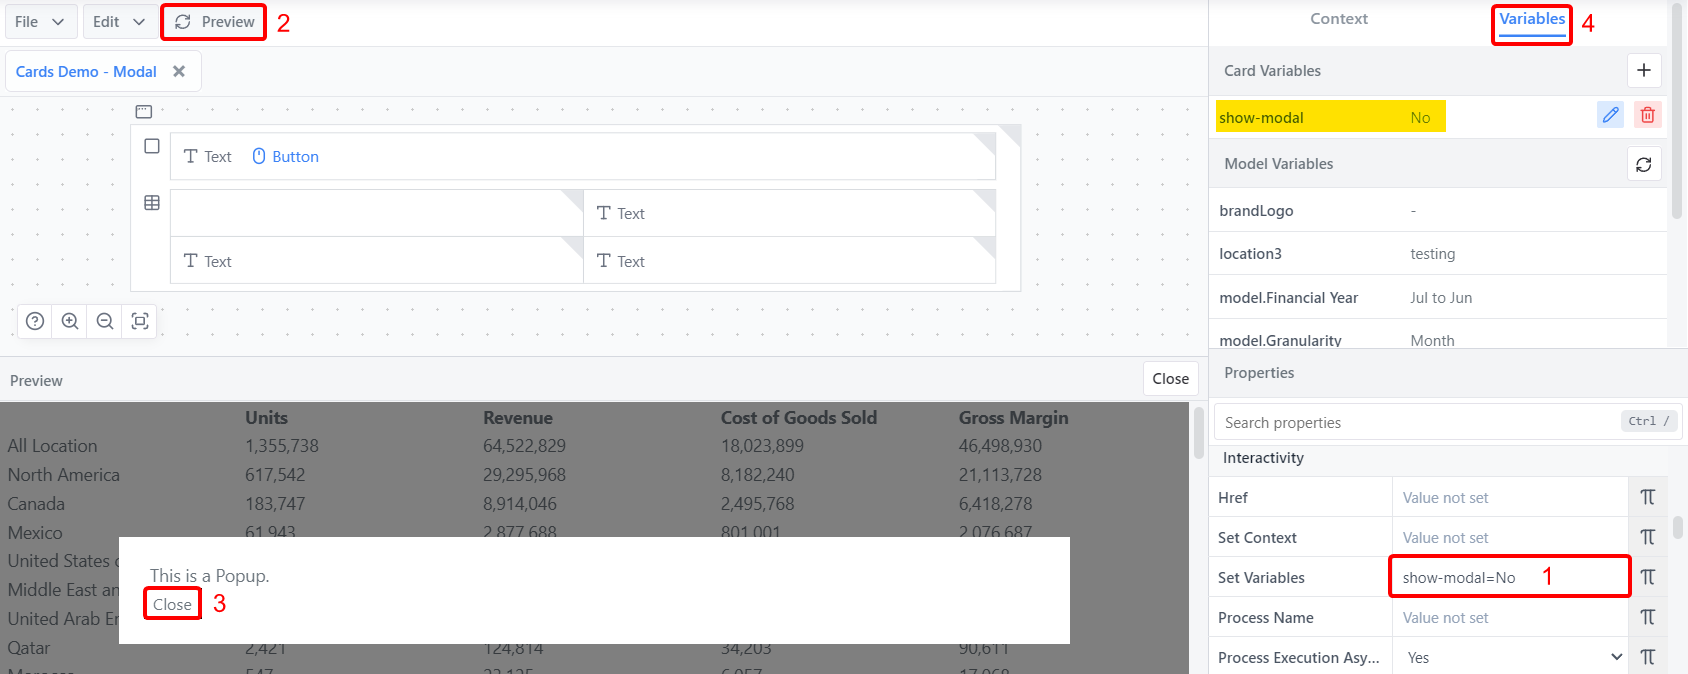
Task: Fit the card canvas to the screen
Action: pyautogui.click(x=139, y=321)
